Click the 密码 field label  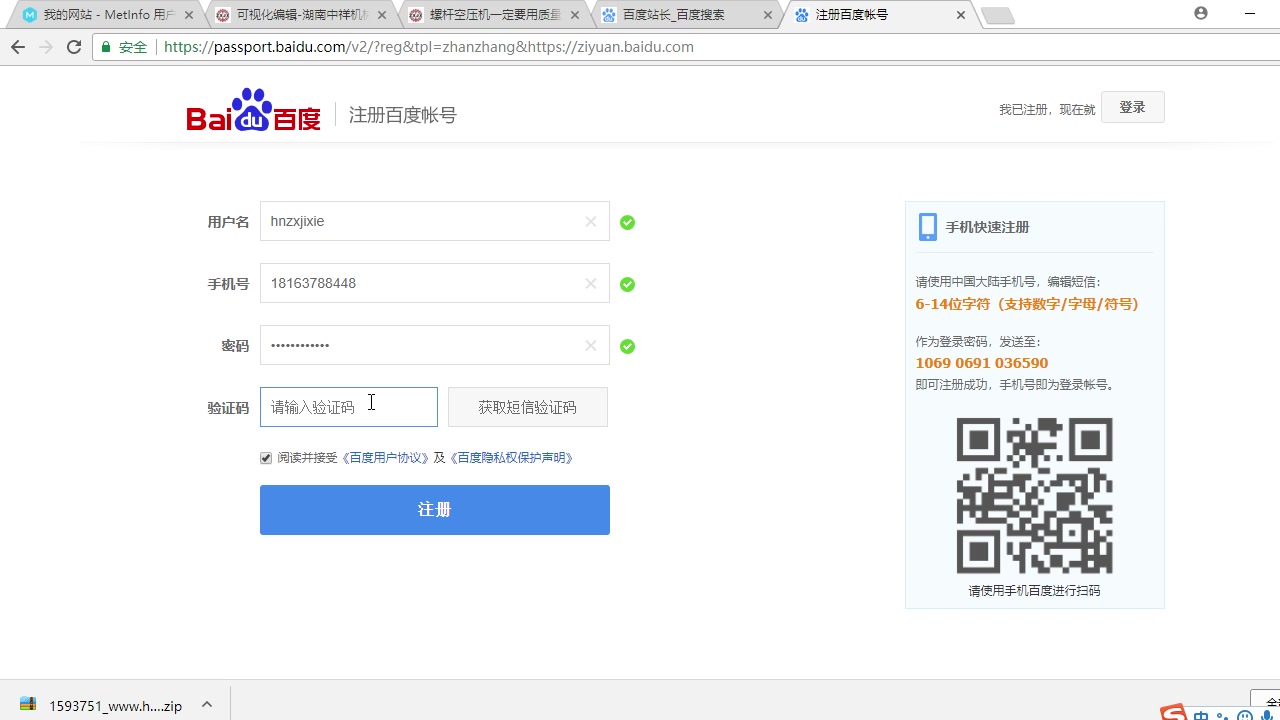point(235,346)
